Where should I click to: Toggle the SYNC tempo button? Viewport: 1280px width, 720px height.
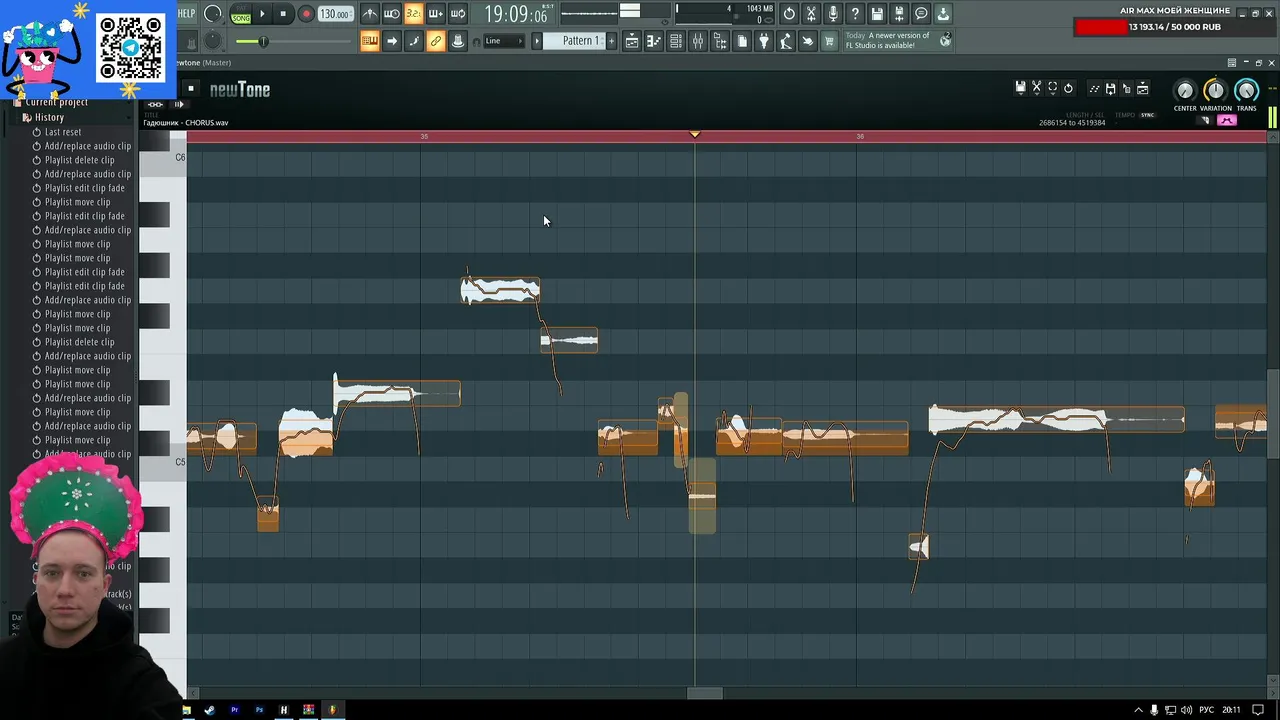pos(1147,115)
